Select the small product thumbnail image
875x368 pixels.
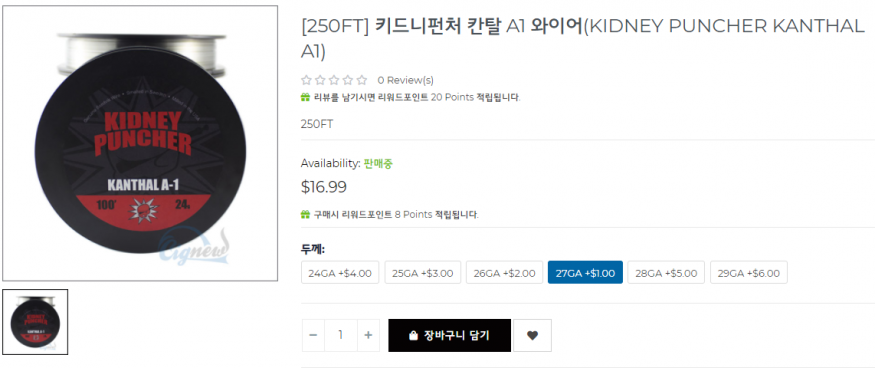35,322
